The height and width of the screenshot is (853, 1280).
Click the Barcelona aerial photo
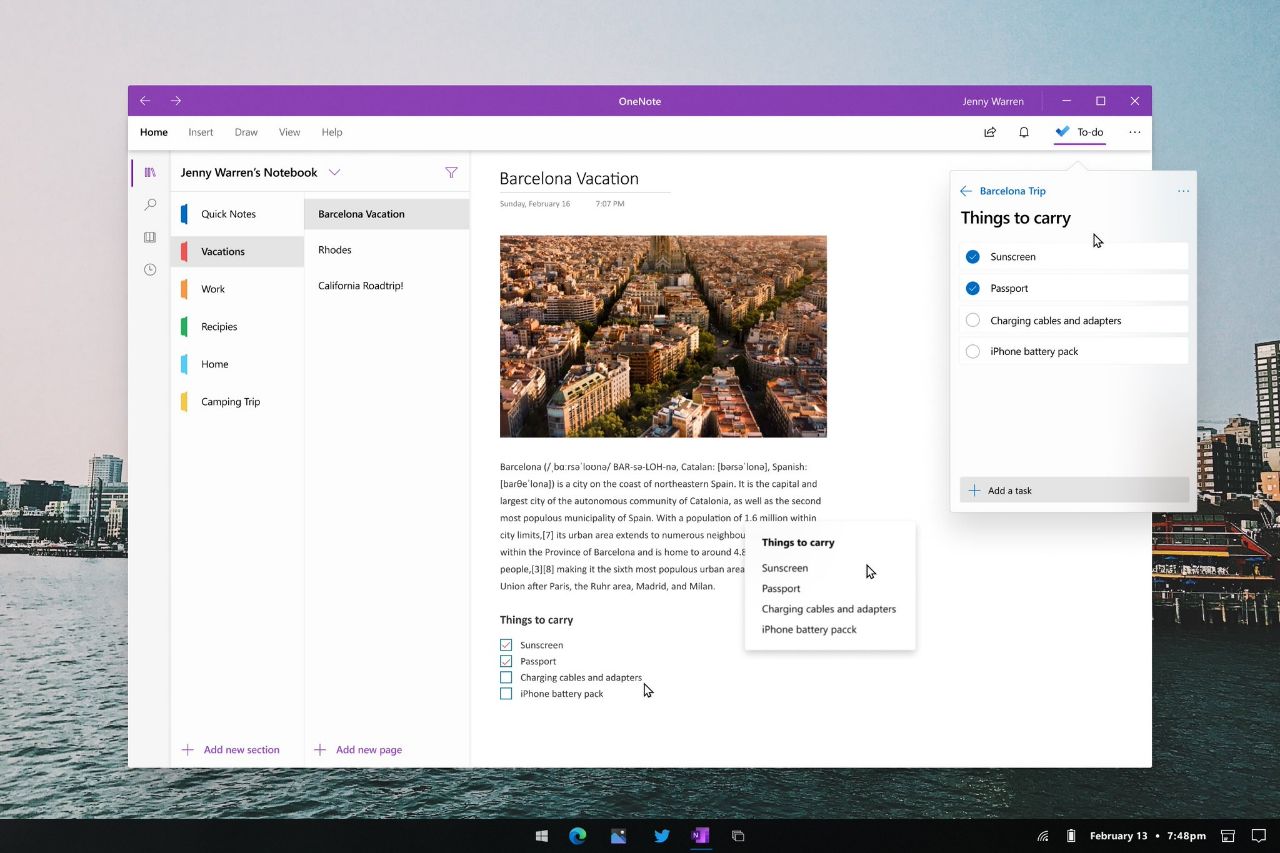point(663,336)
